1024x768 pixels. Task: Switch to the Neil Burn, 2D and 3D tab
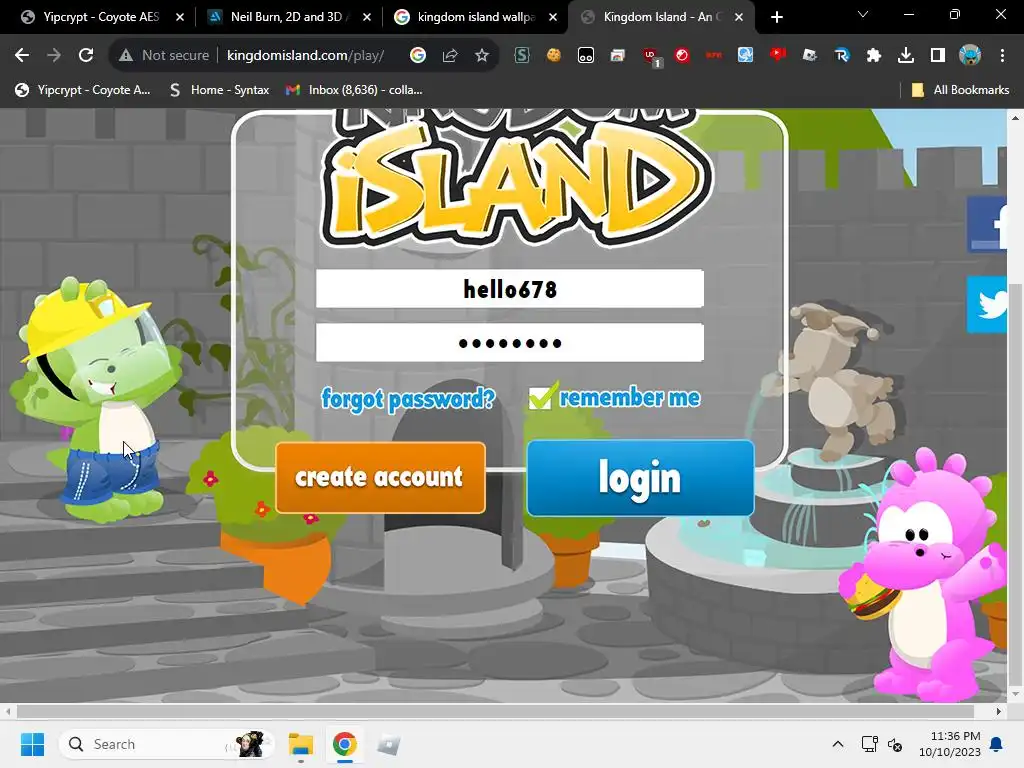coord(286,17)
